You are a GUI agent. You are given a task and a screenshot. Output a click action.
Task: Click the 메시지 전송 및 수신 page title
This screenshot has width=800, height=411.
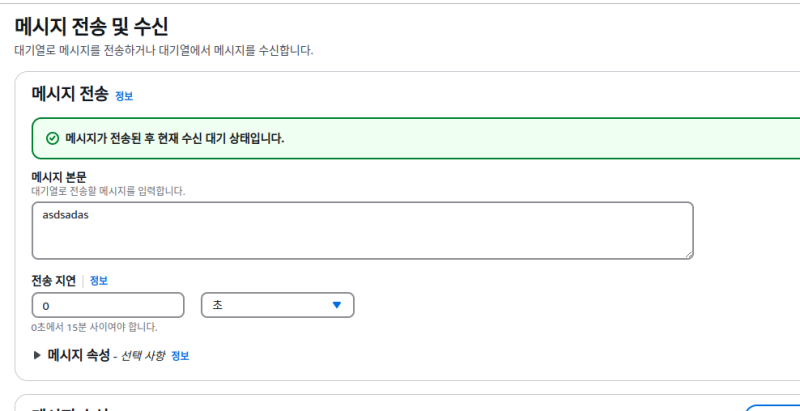coord(91,27)
